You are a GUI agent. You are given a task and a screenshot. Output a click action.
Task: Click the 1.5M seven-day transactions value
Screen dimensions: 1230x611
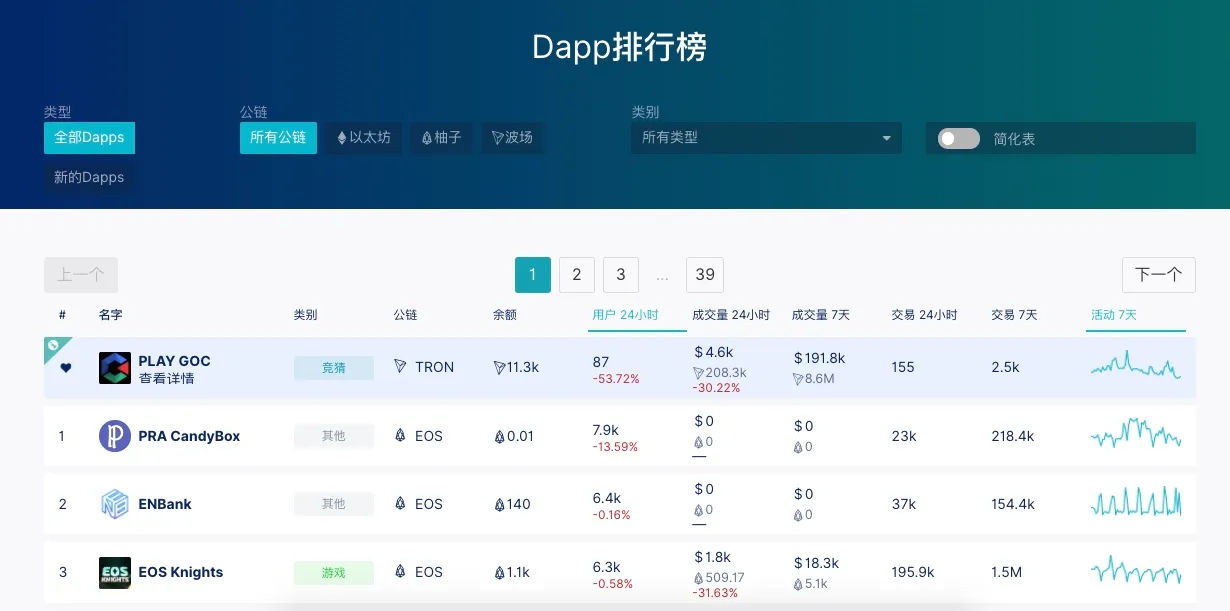point(1007,572)
